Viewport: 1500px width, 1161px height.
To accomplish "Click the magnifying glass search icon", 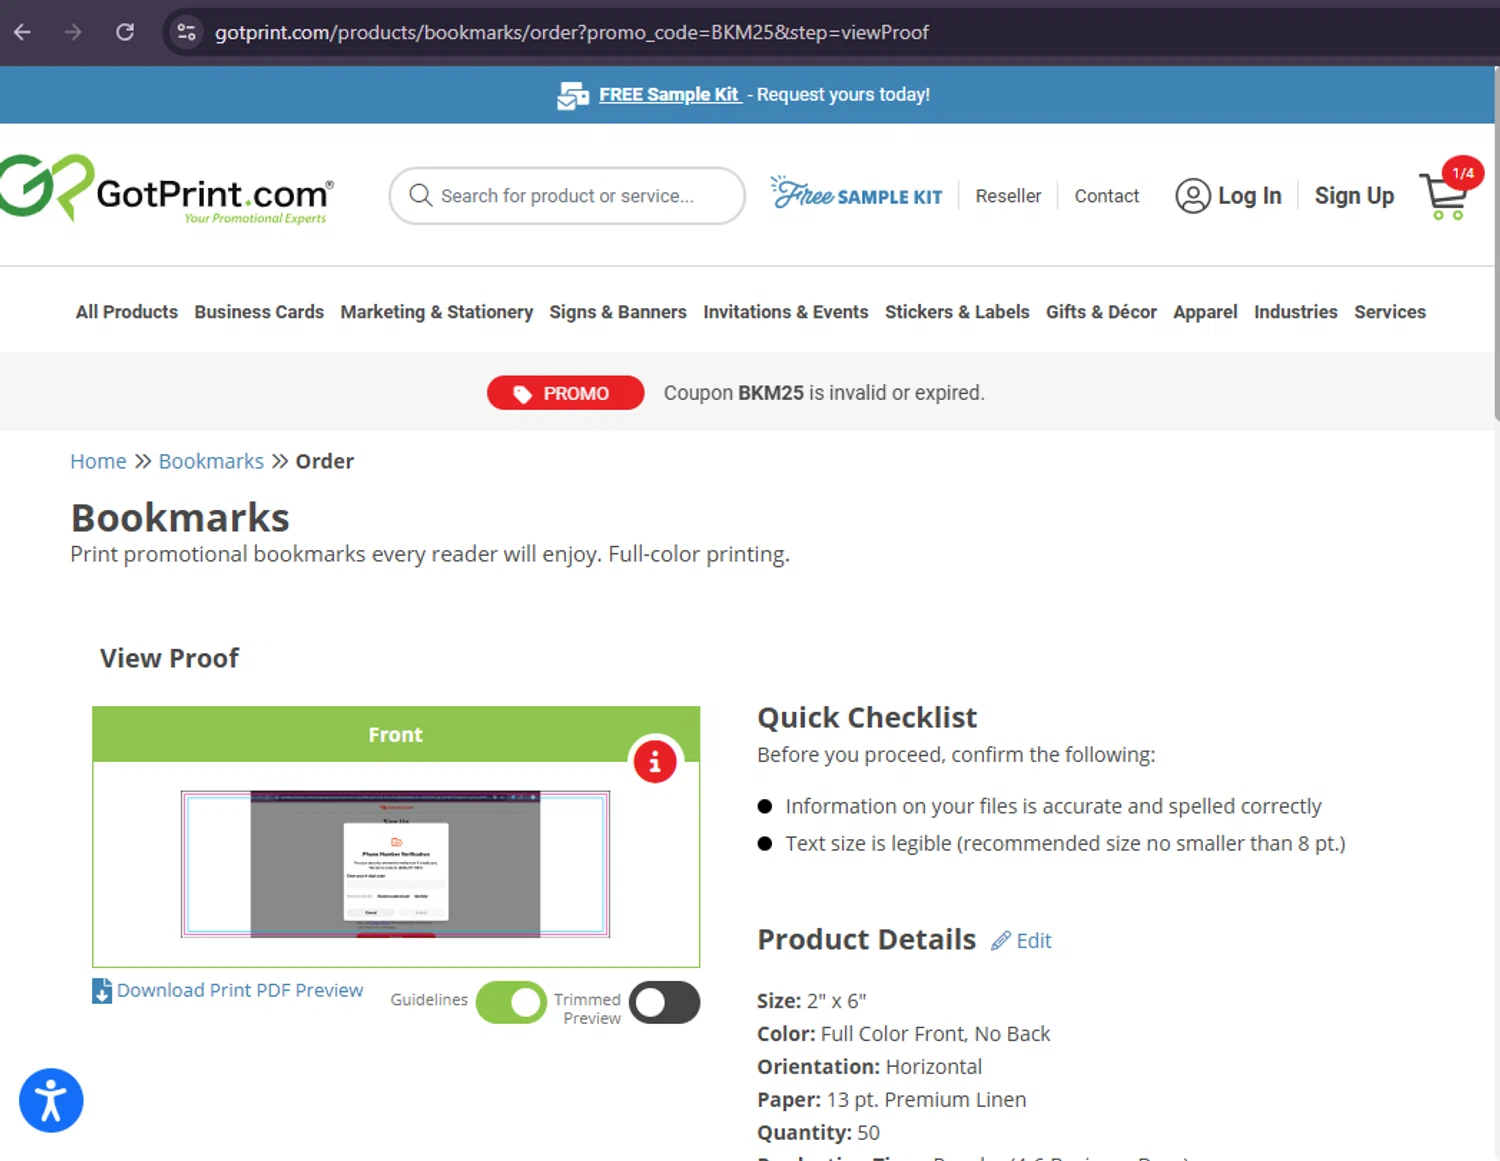I will (x=421, y=195).
